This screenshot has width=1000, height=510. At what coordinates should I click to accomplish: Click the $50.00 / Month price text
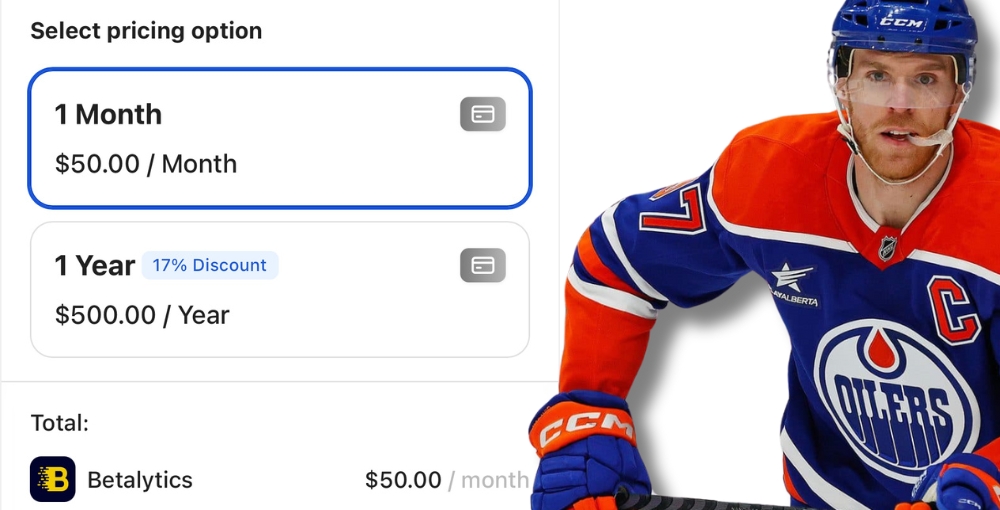coord(146,164)
